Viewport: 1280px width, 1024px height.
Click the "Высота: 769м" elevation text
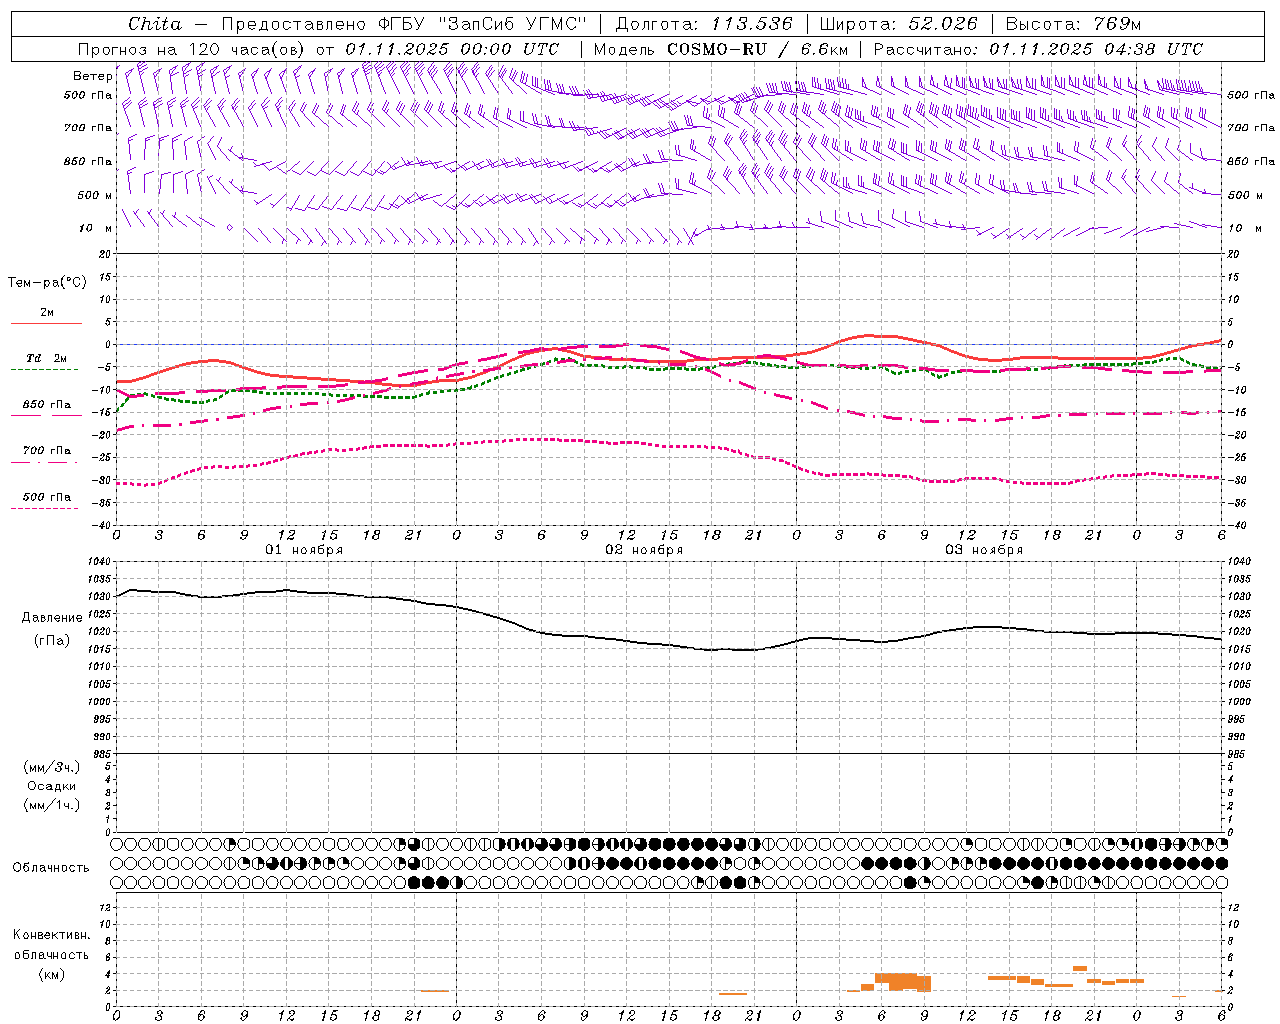pos(1073,24)
